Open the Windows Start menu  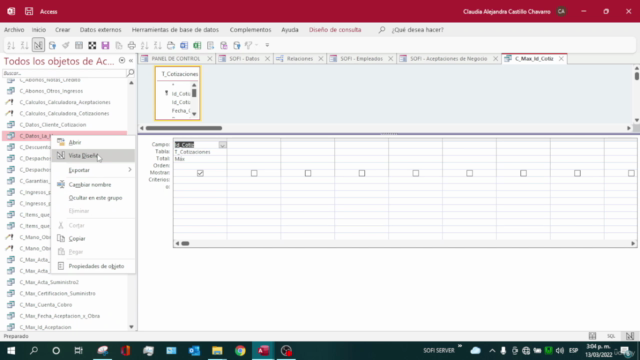[11, 351]
